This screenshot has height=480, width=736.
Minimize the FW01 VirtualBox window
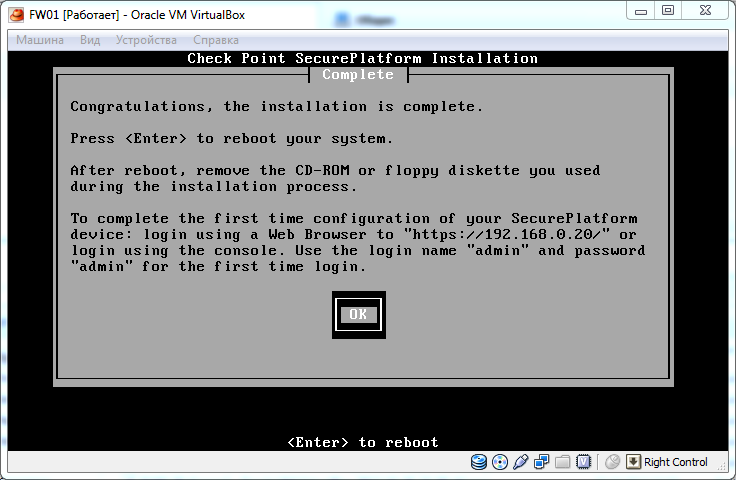point(641,11)
